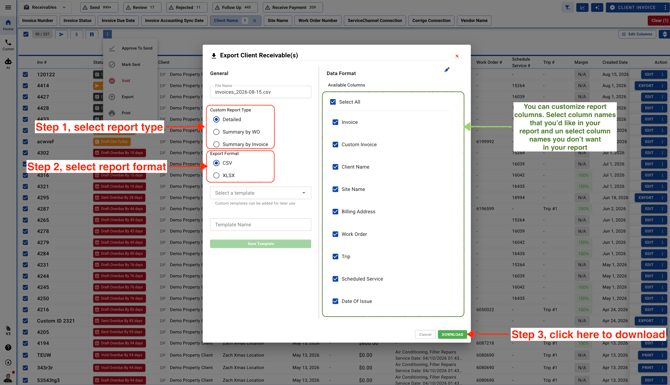The image size is (670, 385).
Task: Go to Home in the sidebar
Action: [x=8, y=25]
